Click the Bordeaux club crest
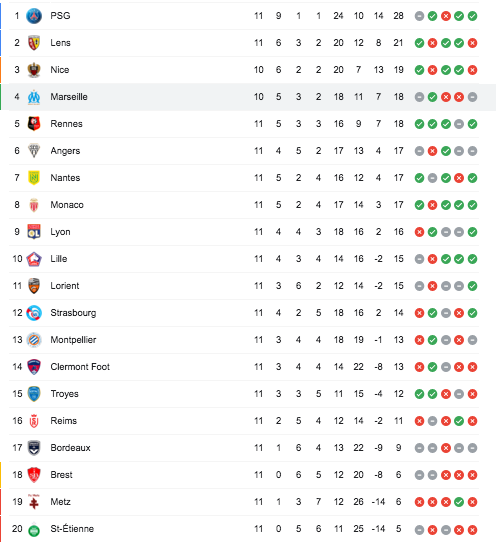The height and width of the screenshot is (548, 496). [34, 448]
